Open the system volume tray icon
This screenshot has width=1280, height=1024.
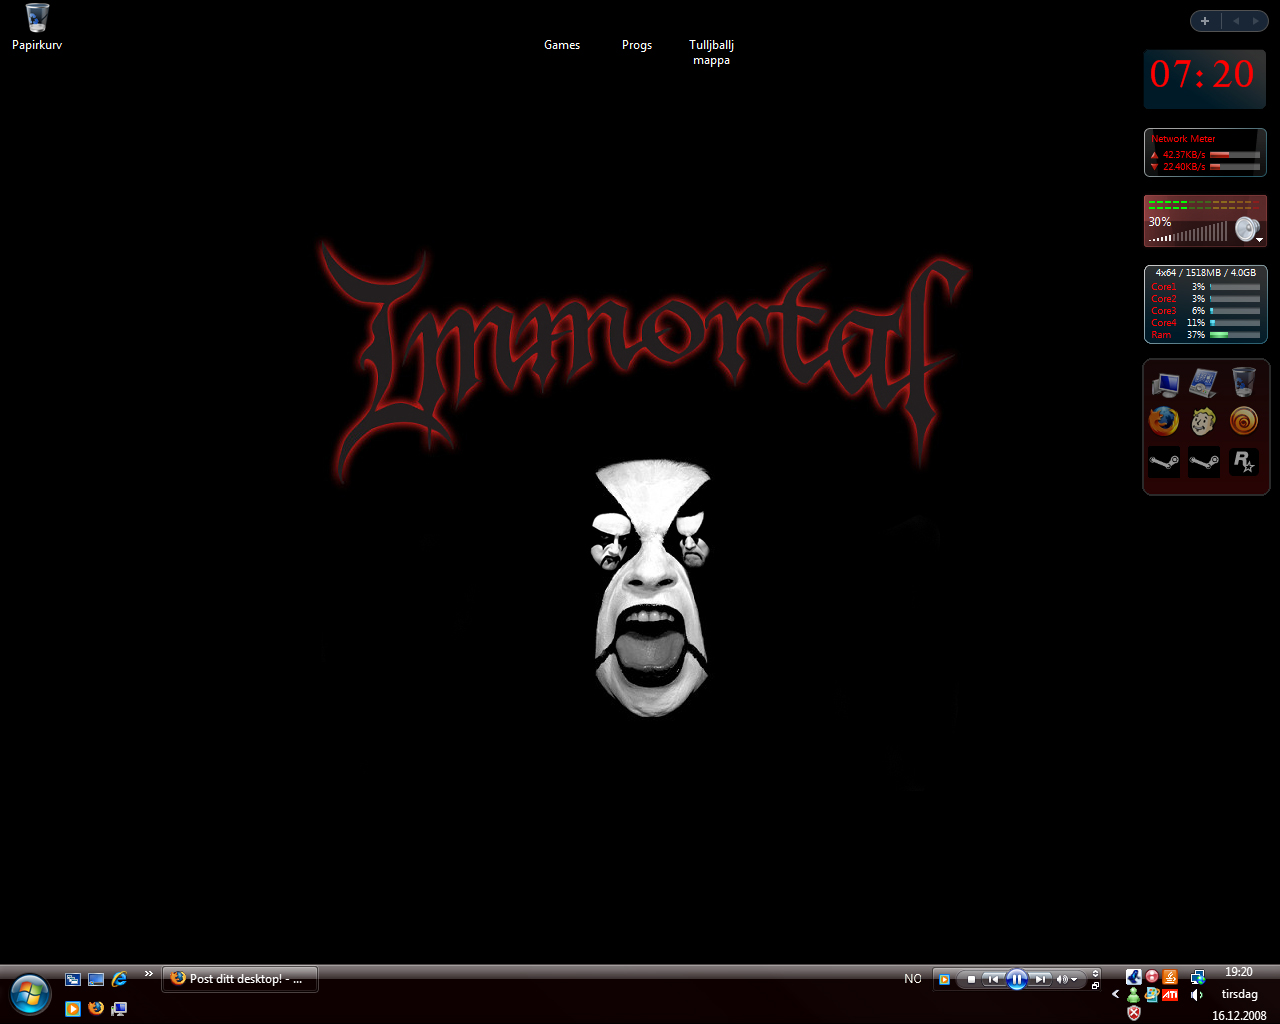pyautogui.click(x=1197, y=995)
